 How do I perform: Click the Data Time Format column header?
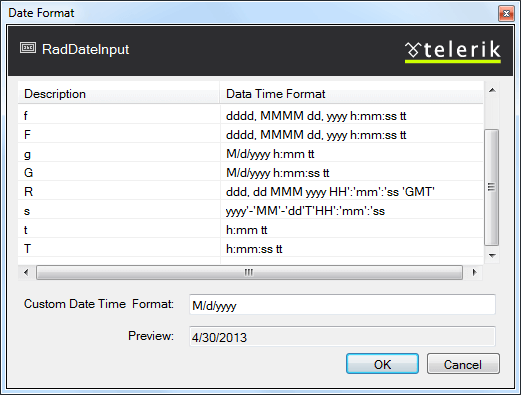351,94
